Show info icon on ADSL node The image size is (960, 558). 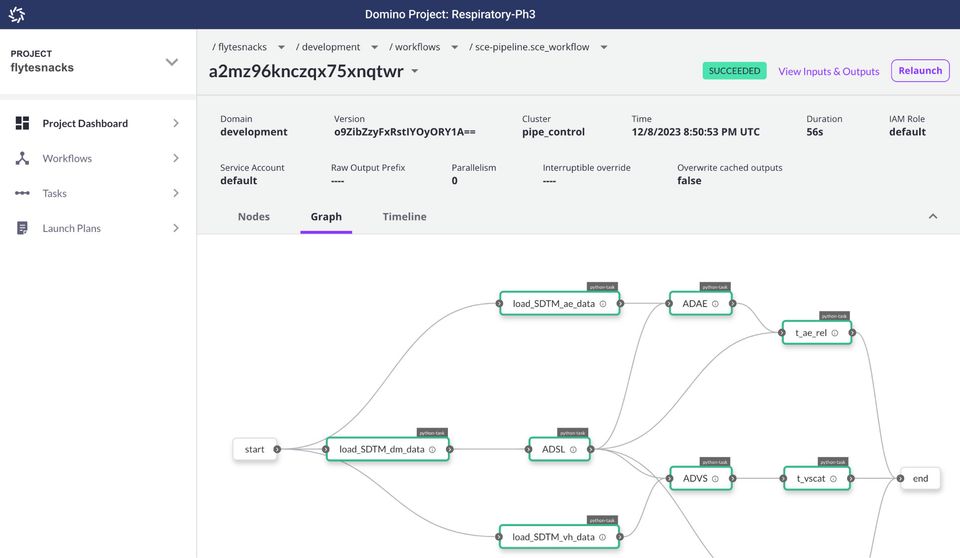pyautogui.click(x=573, y=450)
